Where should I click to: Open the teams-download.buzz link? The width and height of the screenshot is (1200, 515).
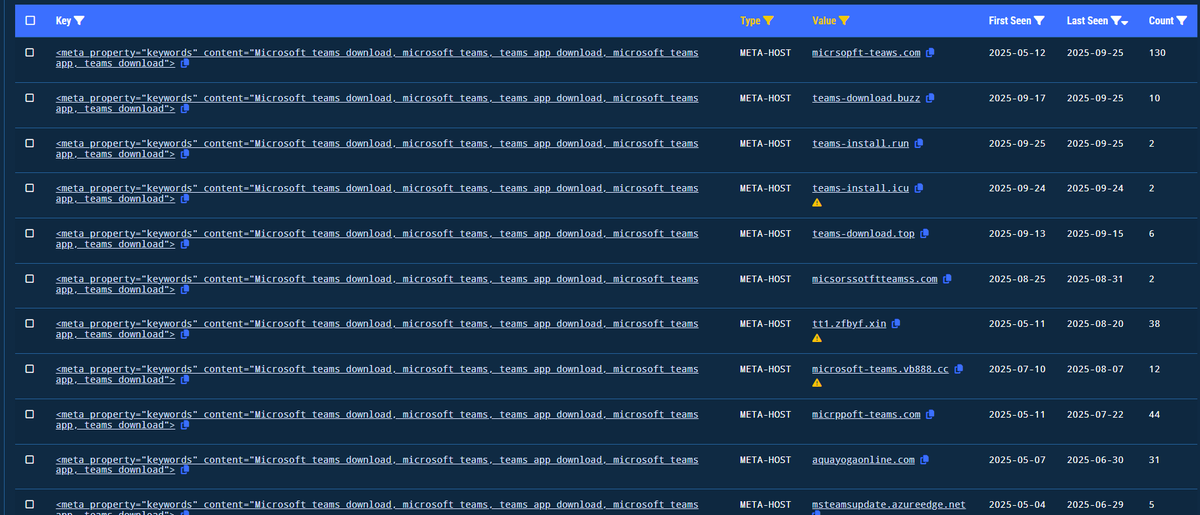click(x=866, y=98)
